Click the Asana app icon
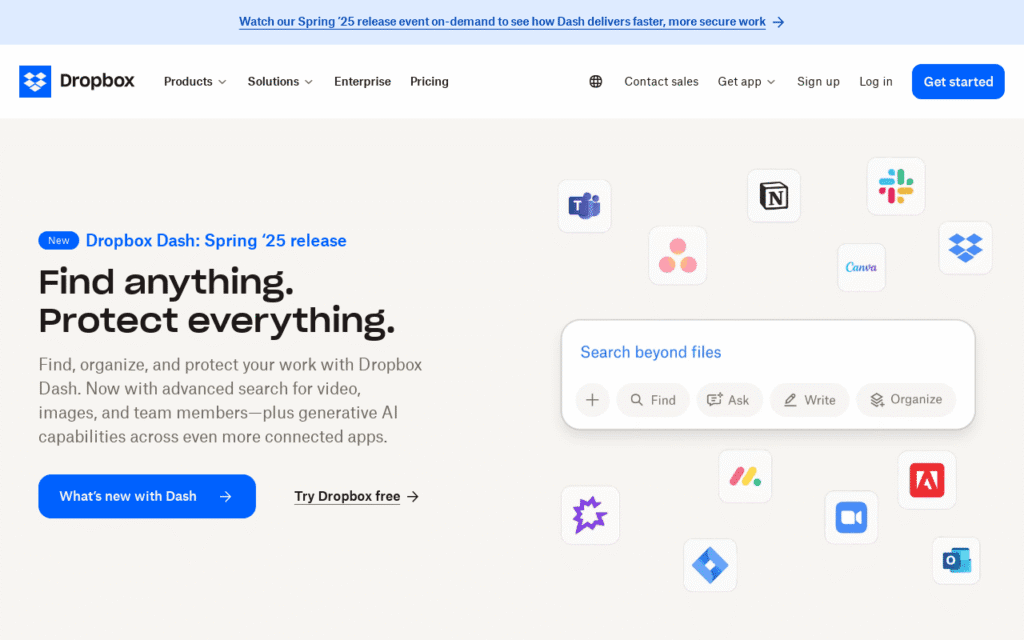This screenshot has height=640, width=1024. (678, 255)
